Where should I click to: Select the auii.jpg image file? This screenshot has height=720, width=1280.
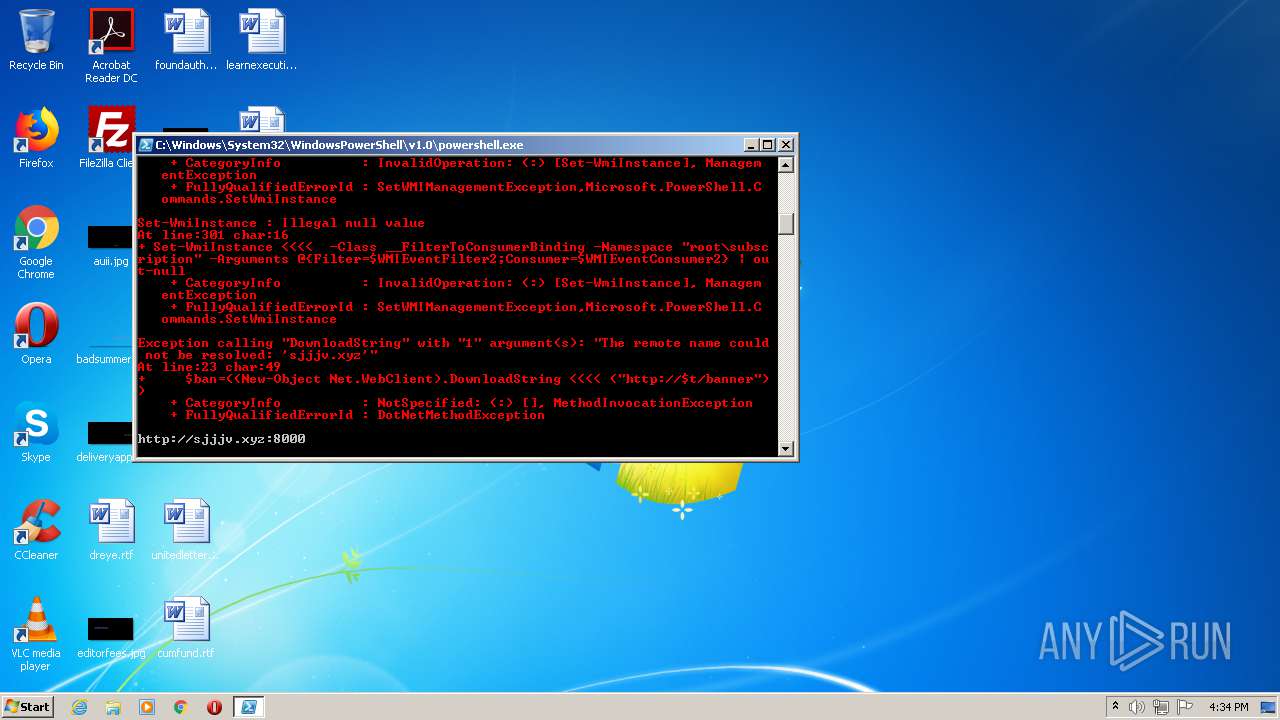point(111,246)
